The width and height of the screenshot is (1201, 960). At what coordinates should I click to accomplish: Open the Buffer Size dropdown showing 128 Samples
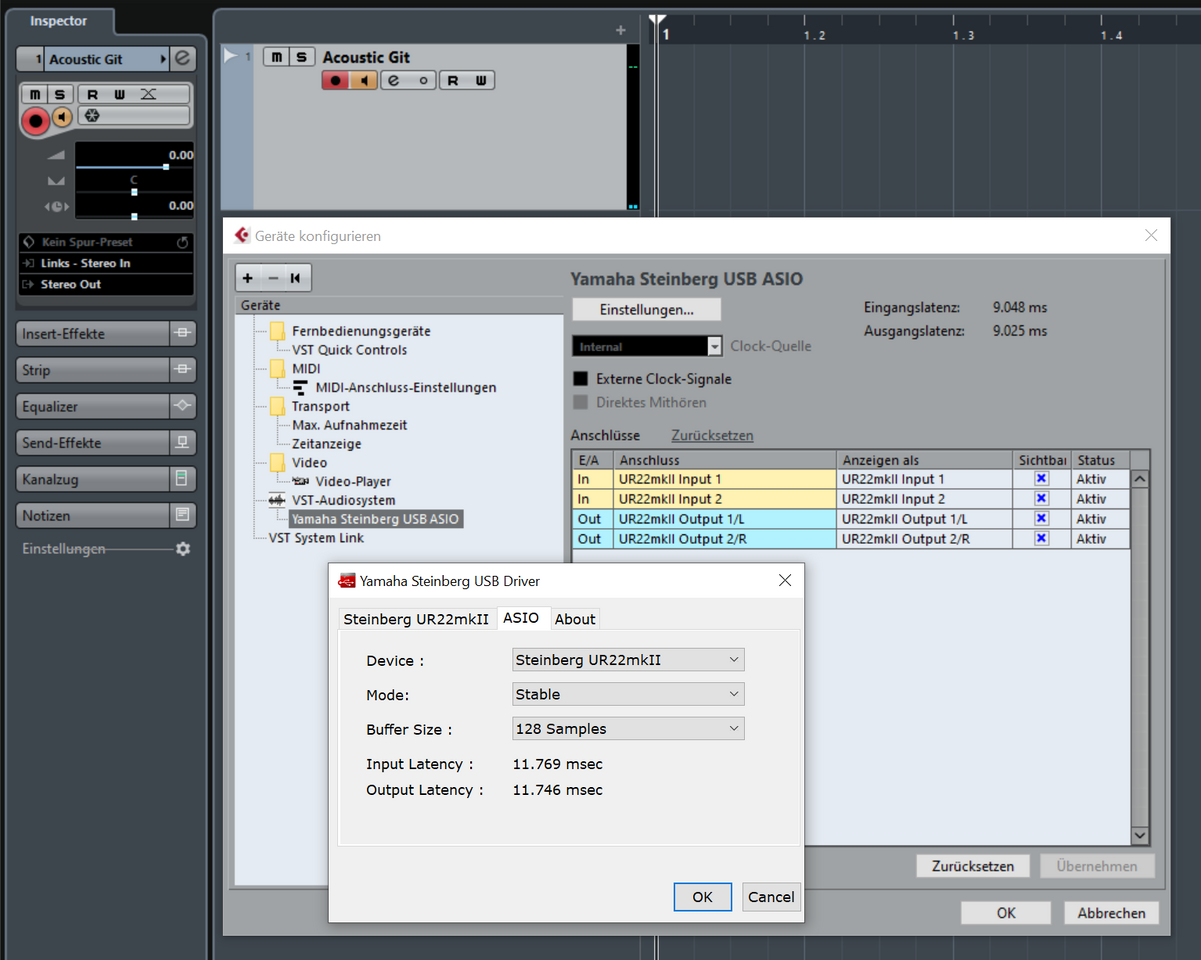pos(628,729)
